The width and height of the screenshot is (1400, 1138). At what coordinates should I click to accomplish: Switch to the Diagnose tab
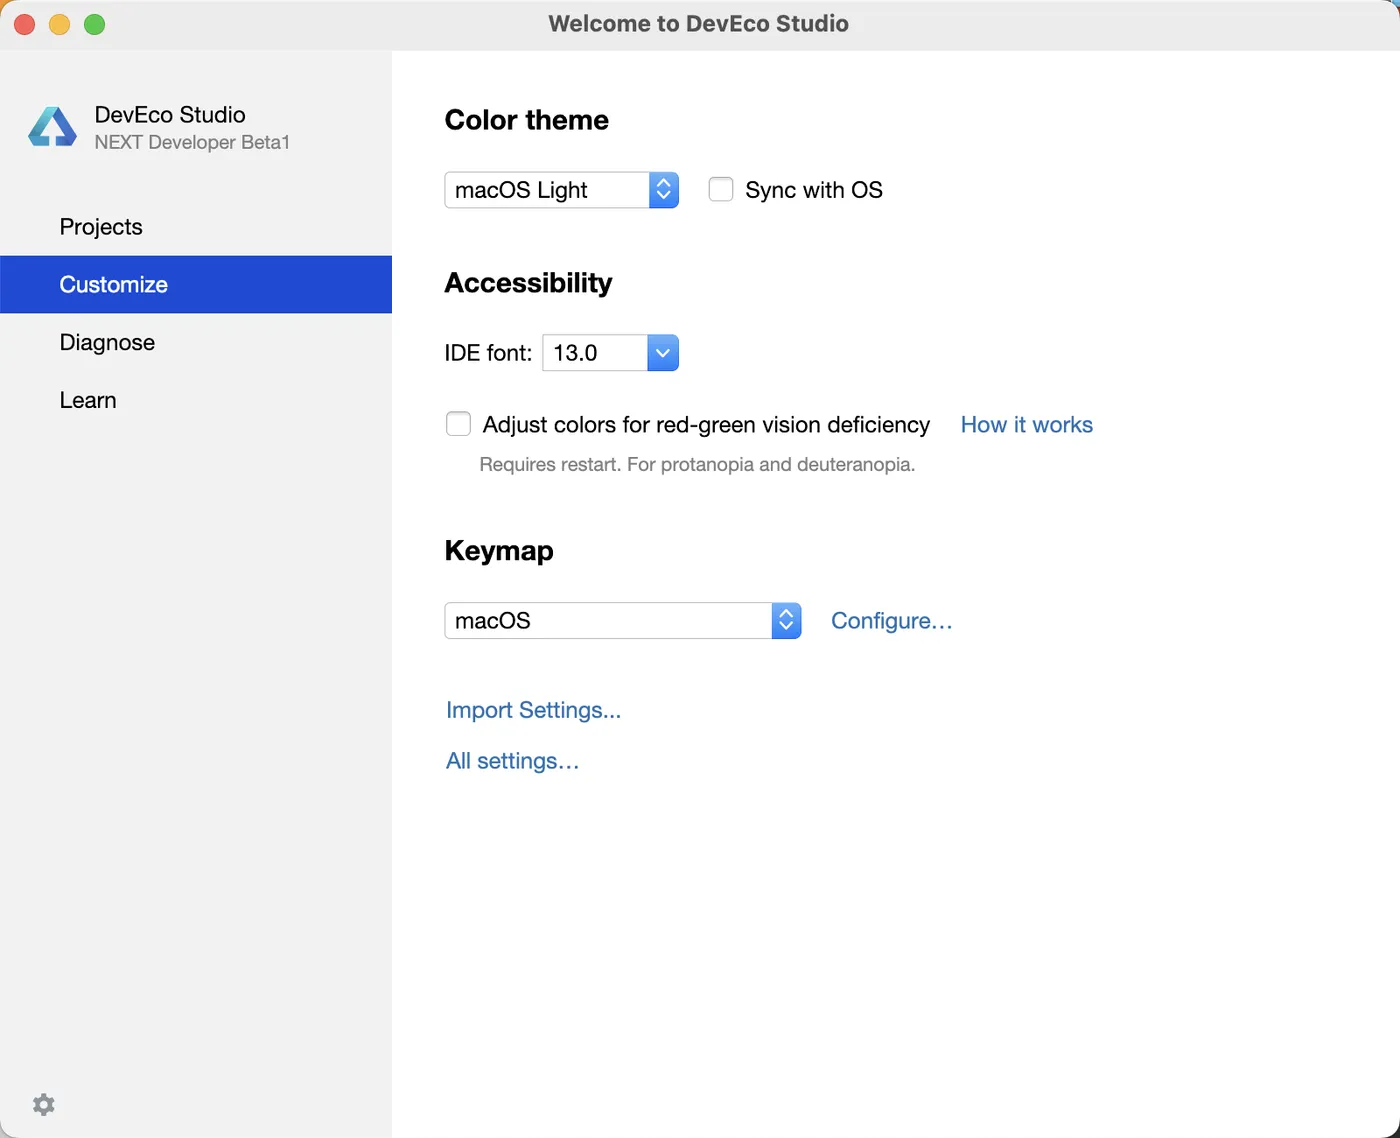(196, 342)
